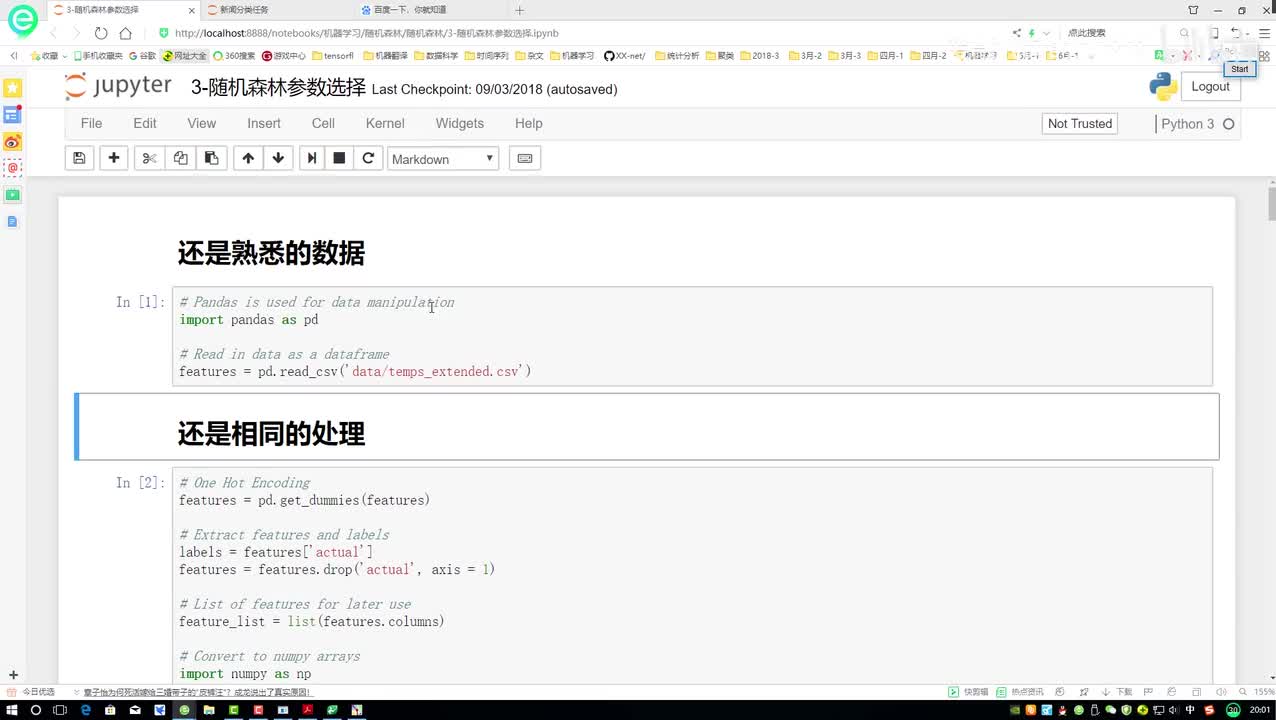This screenshot has width=1276, height=720.
Task: Copy selected cells icon
Action: (180, 158)
